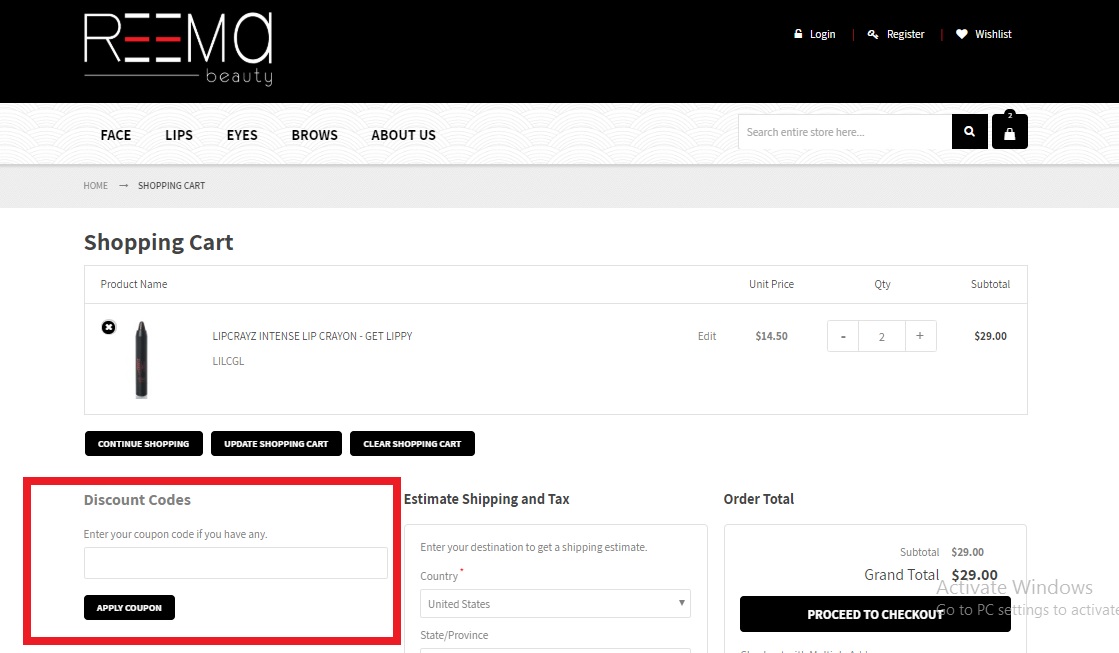Open the Eyes menu

[242, 135]
